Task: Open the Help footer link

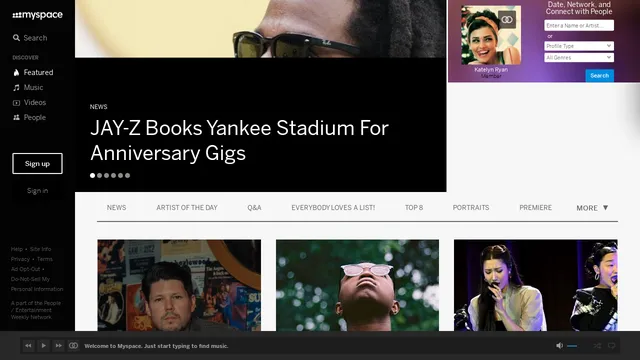Action: 17,249
